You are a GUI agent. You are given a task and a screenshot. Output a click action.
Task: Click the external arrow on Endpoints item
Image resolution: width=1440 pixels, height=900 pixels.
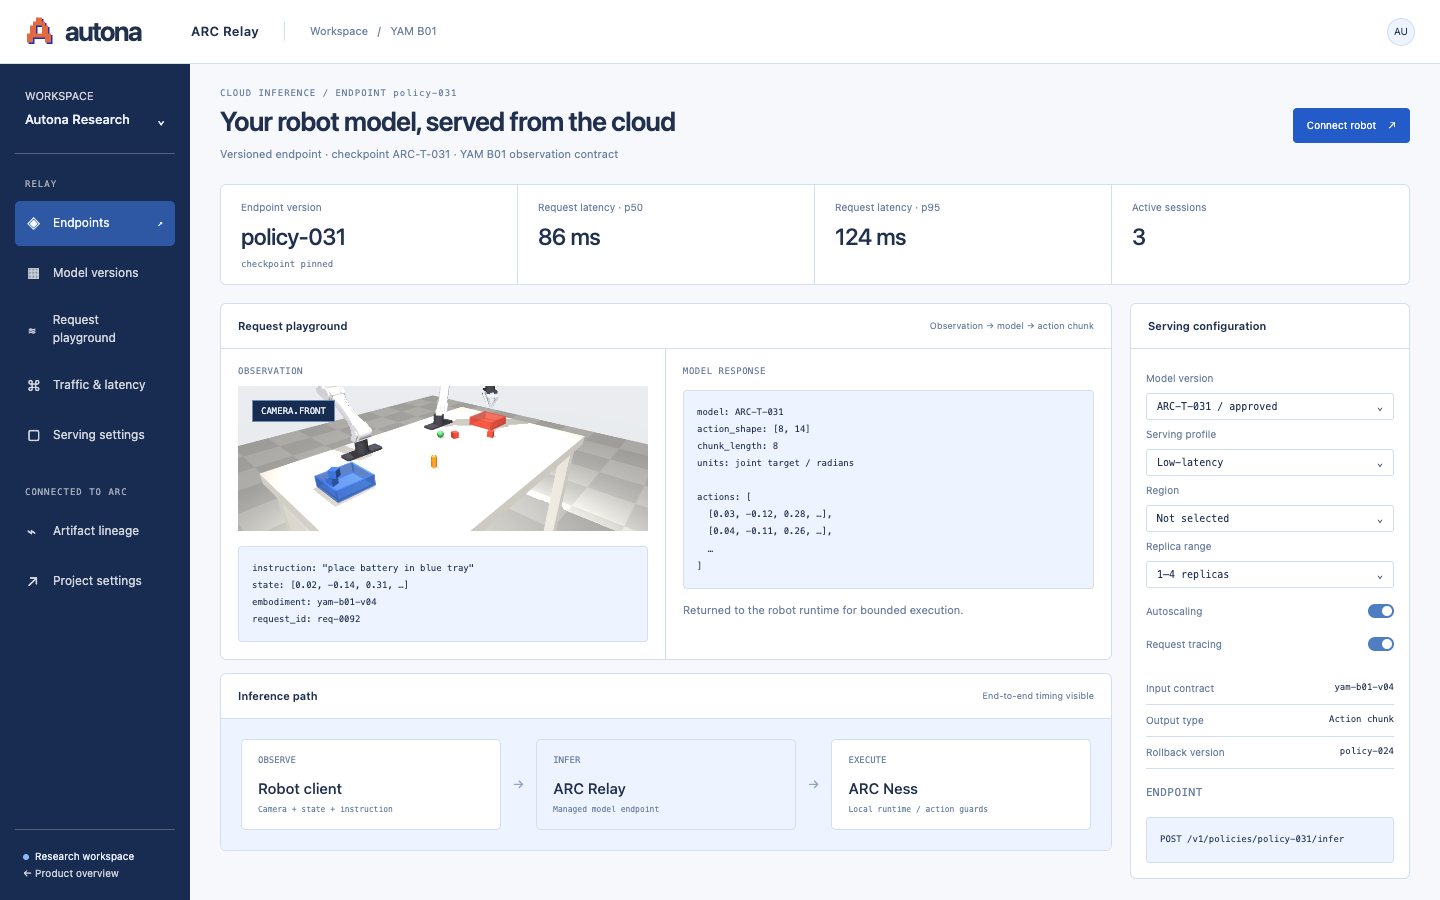[160, 224]
